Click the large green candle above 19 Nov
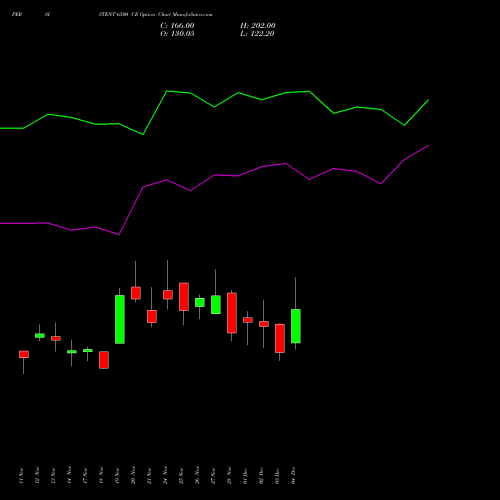This screenshot has width=500, height=500. coord(120,319)
